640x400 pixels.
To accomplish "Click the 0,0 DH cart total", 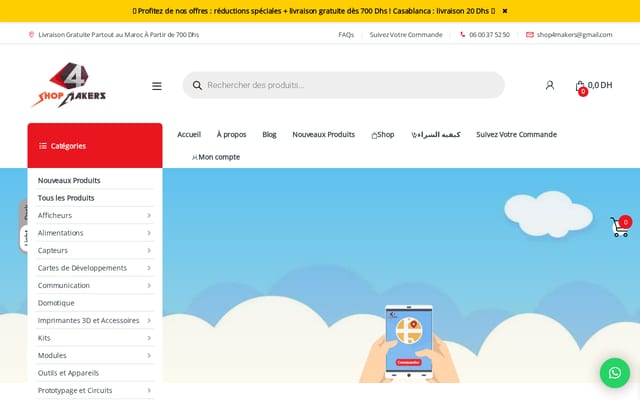I will click(x=600, y=85).
